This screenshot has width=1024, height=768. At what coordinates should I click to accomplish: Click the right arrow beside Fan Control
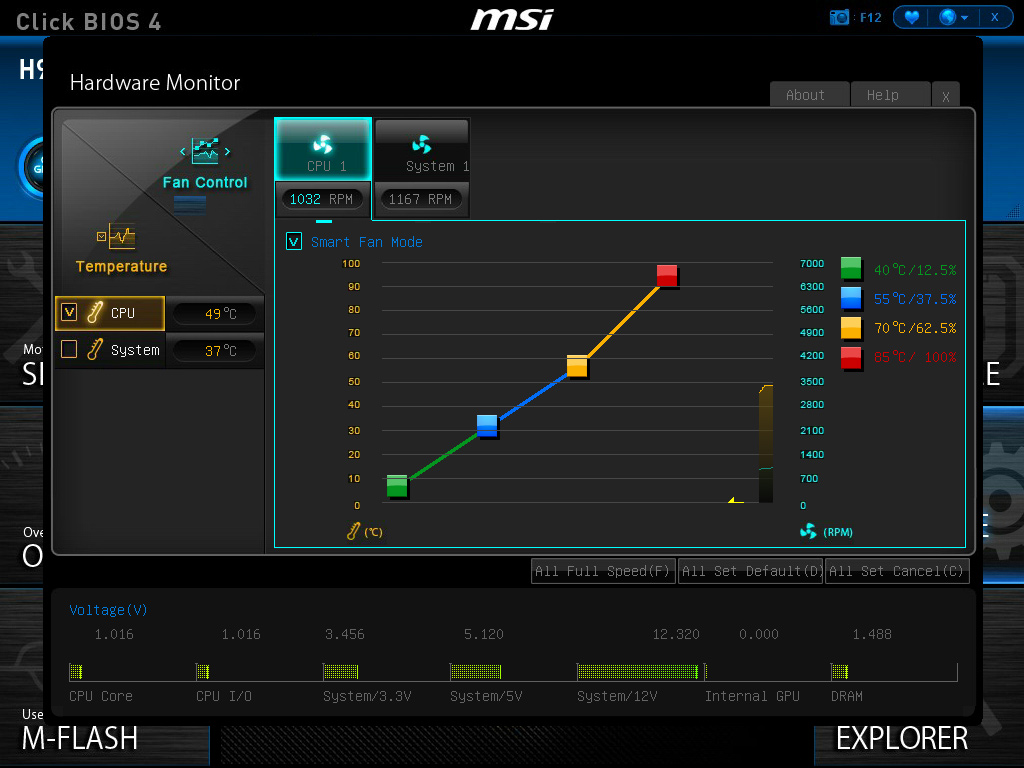coord(228,152)
